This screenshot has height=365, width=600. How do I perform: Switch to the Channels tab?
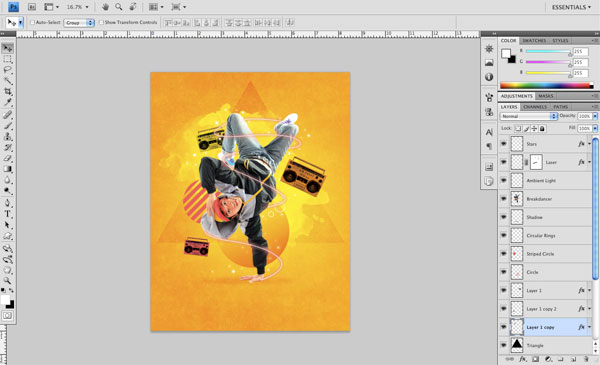tap(535, 107)
